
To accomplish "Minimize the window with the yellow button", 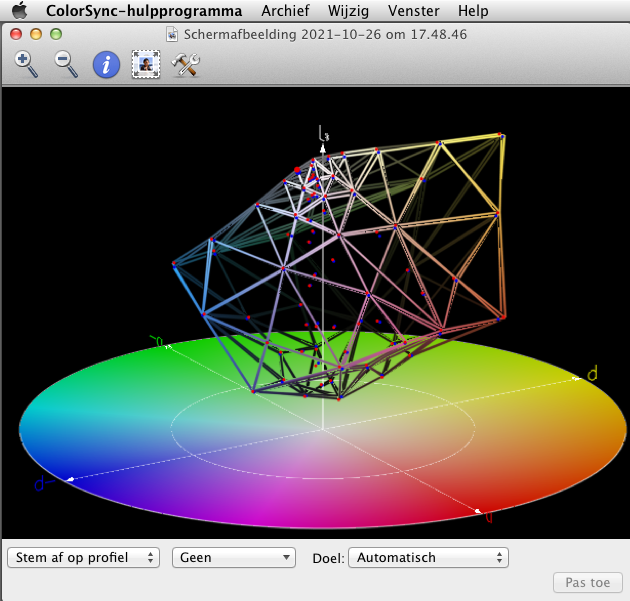I will click(x=35, y=34).
